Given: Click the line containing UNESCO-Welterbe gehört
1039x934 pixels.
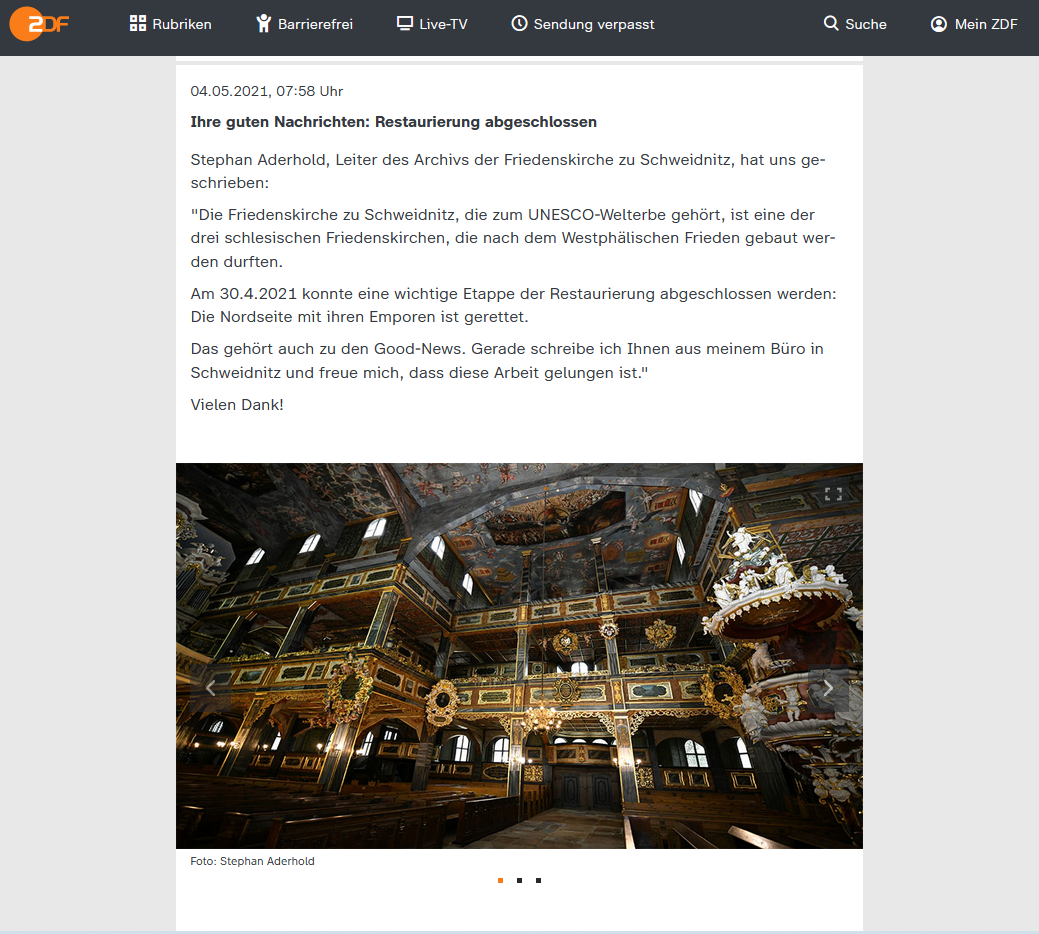Looking at the screenshot, I should click(x=502, y=215).
